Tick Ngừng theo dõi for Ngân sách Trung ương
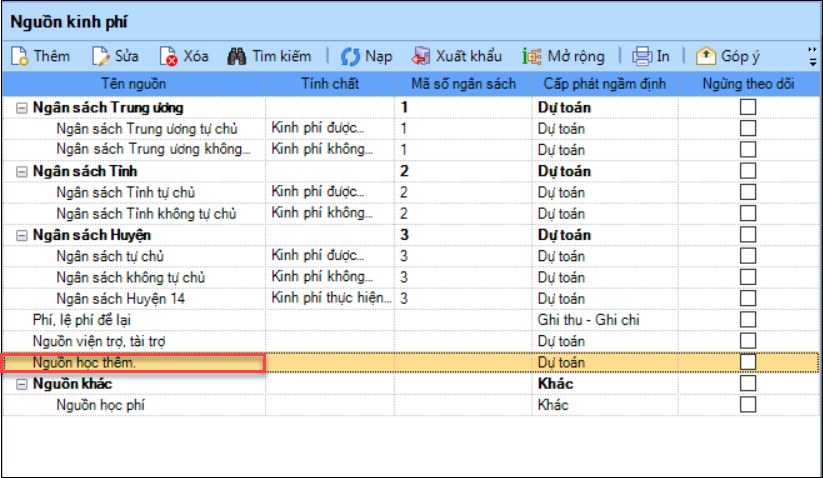Screen dimensions: 823x478 point(748,107)
